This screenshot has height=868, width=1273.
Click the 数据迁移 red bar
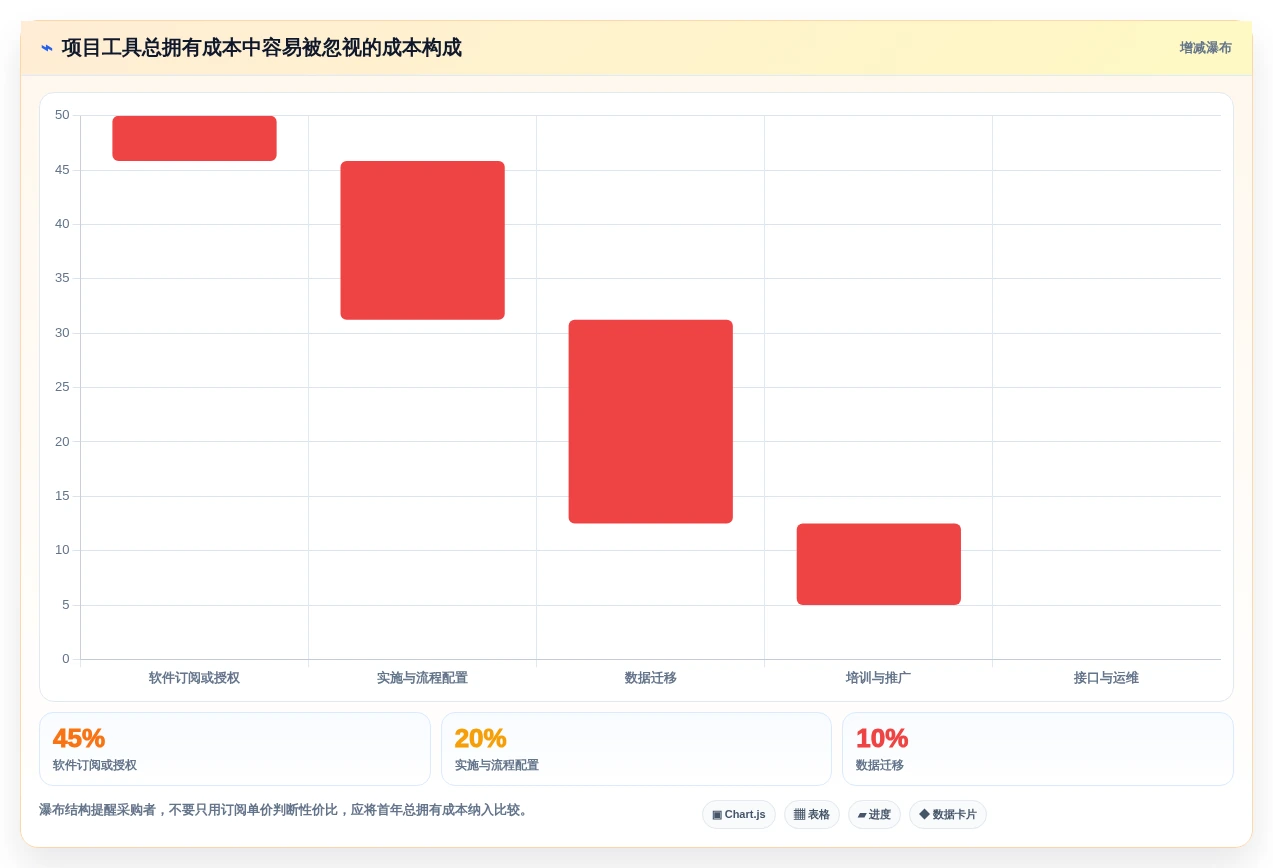pyautogui.click(x=650, y=421)
